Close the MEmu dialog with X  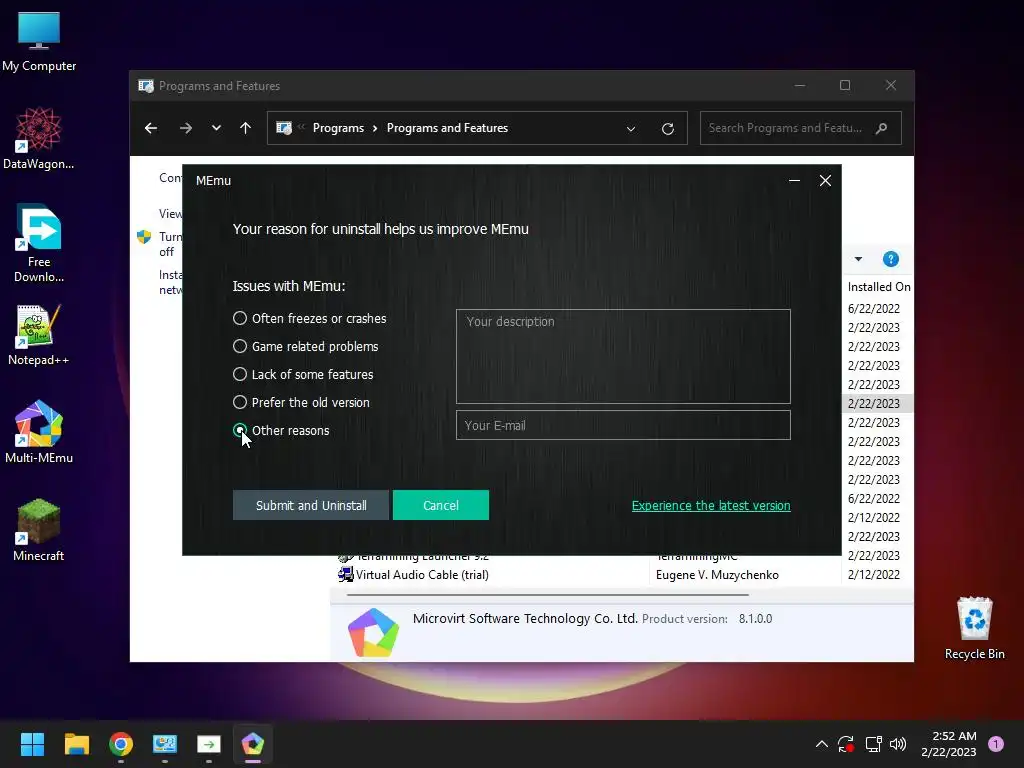click(x=825, y=181)
